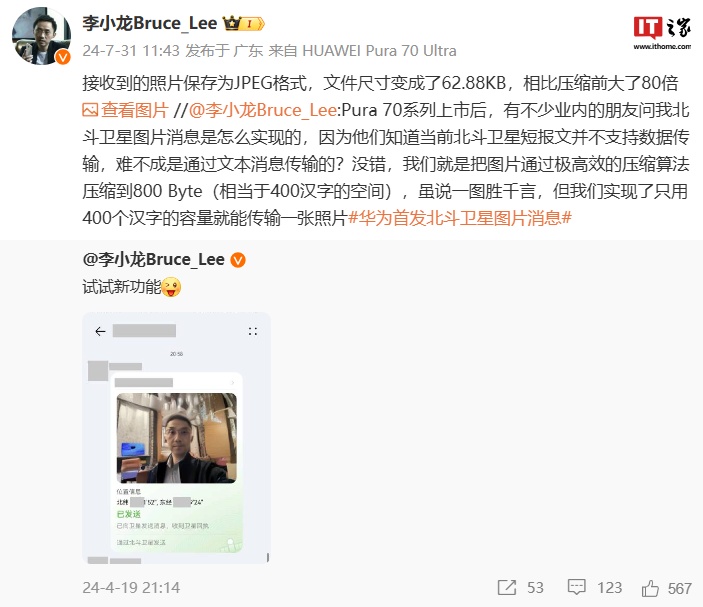
Task: Enlarge the satellite message screenshot thumbnail
Action: click(x=176, y=438)
